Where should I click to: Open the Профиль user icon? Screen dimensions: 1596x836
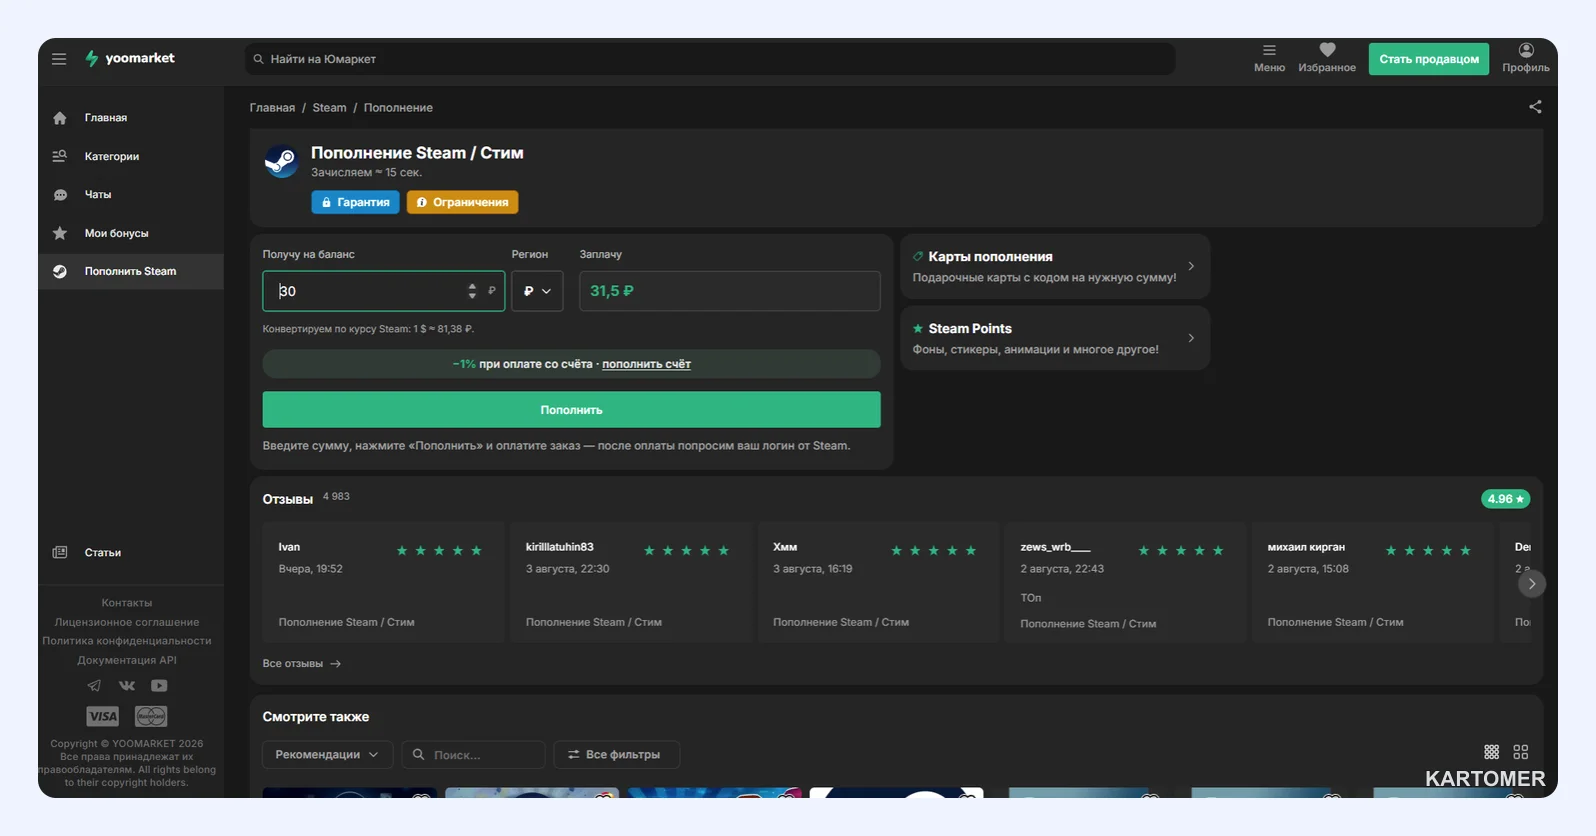point(1526,50)
